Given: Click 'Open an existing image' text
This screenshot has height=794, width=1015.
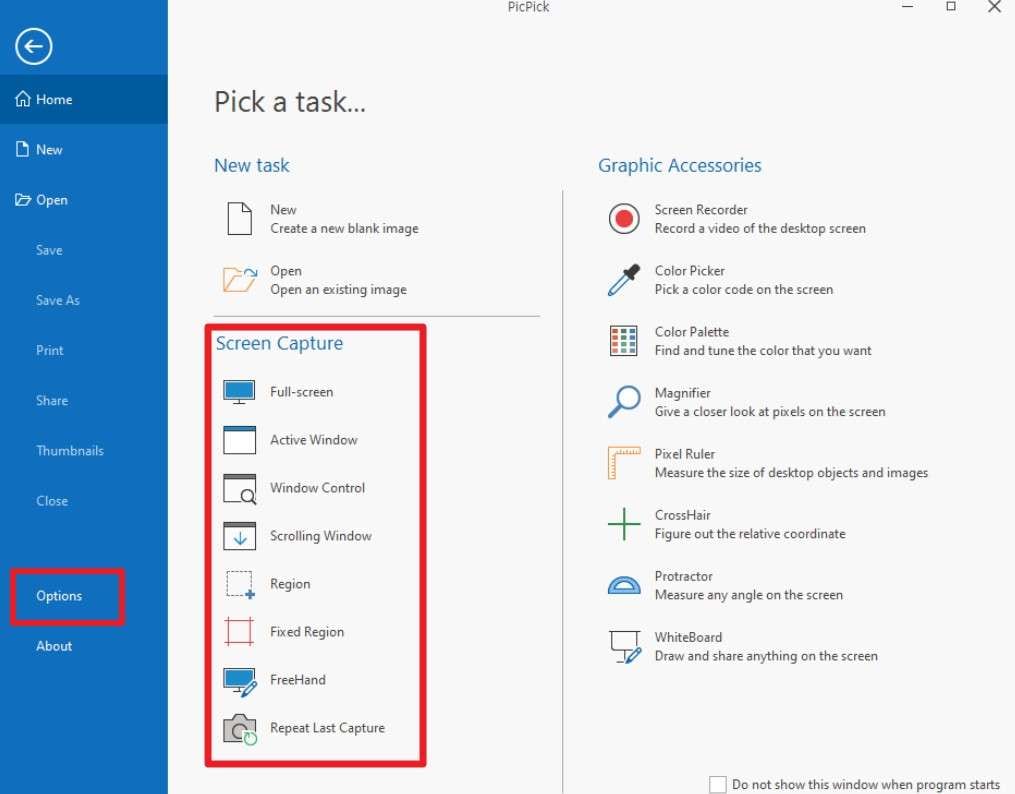Looking at the screenshot, I should pos(339,289).
